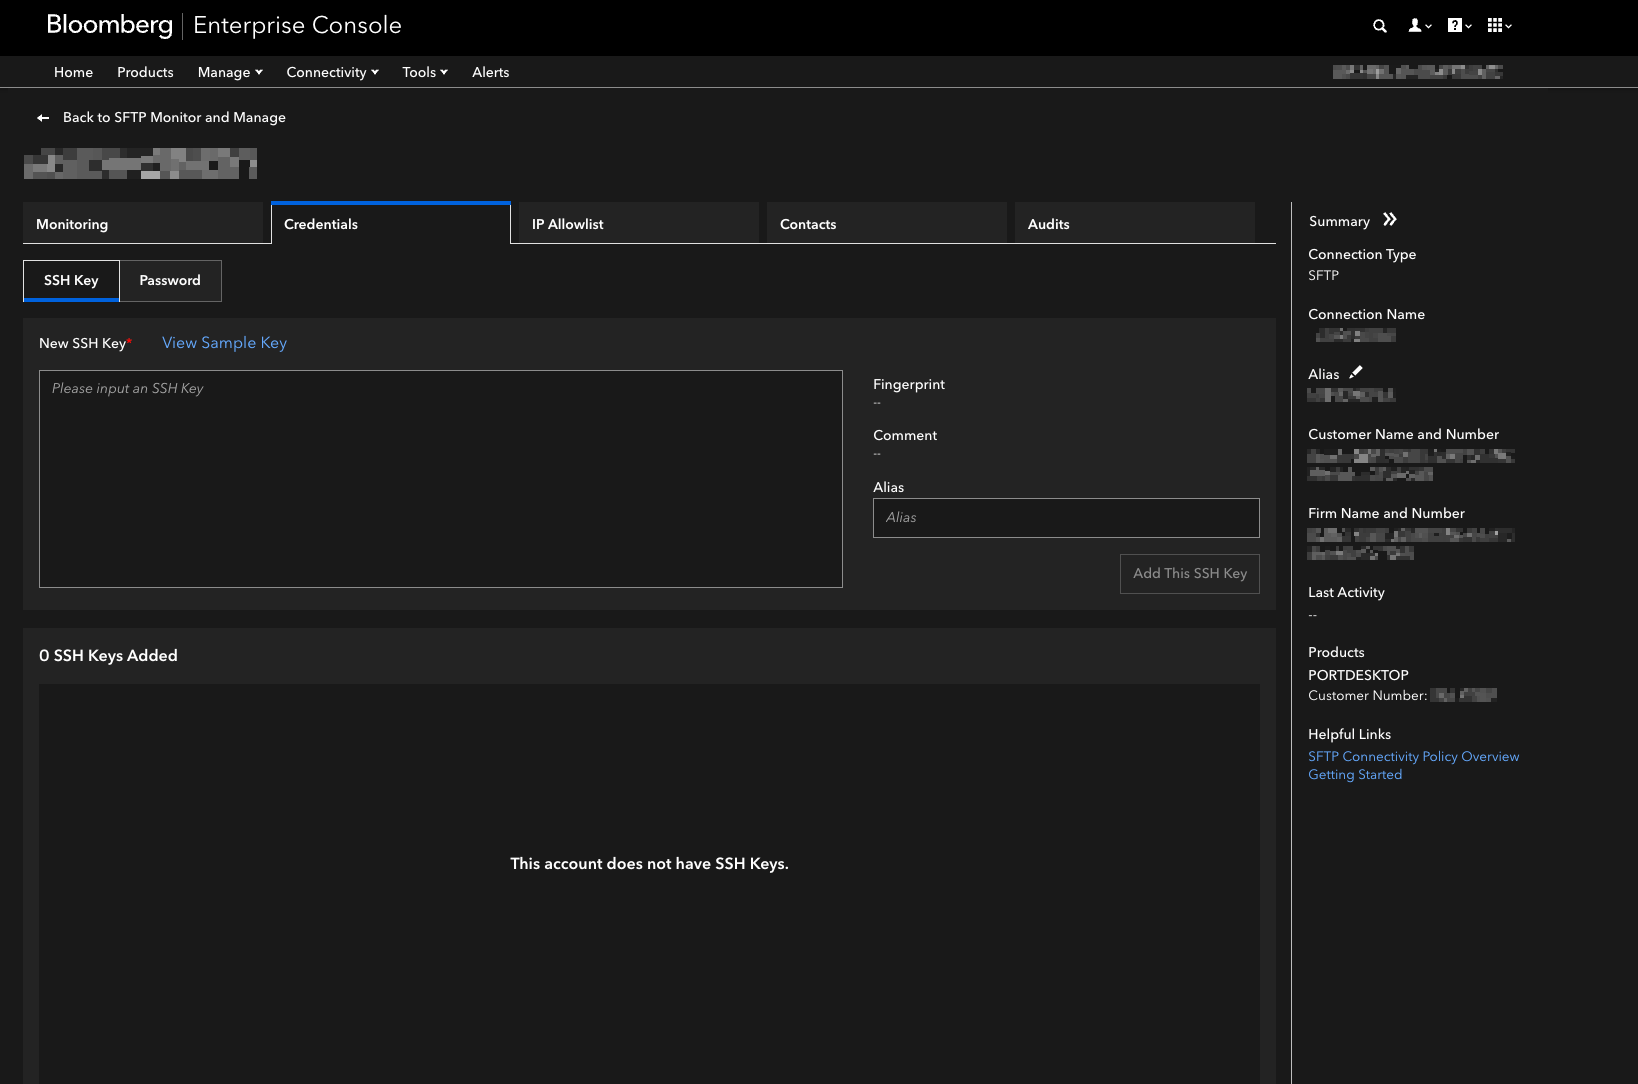Click the 'Customer Name and Number' label
Viewport: 1638px width, 1084px height.
tap(1403, 435)
